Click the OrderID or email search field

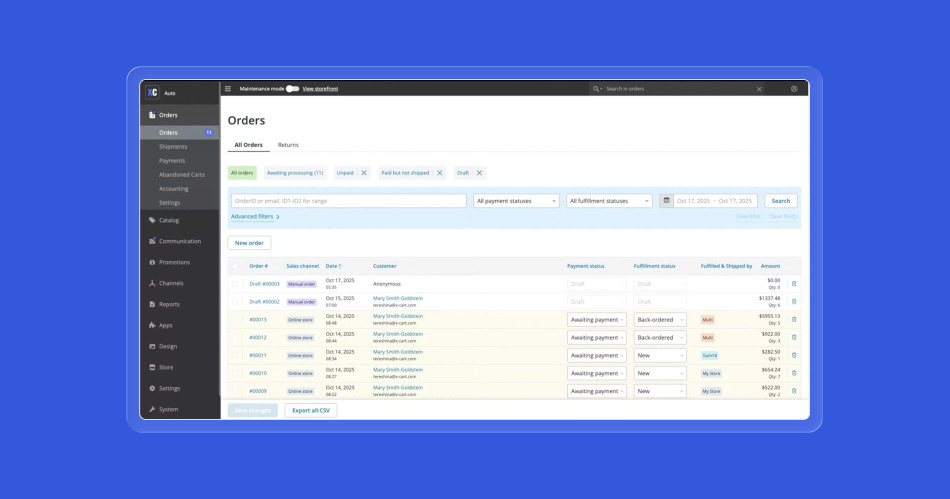click(348, 201)
